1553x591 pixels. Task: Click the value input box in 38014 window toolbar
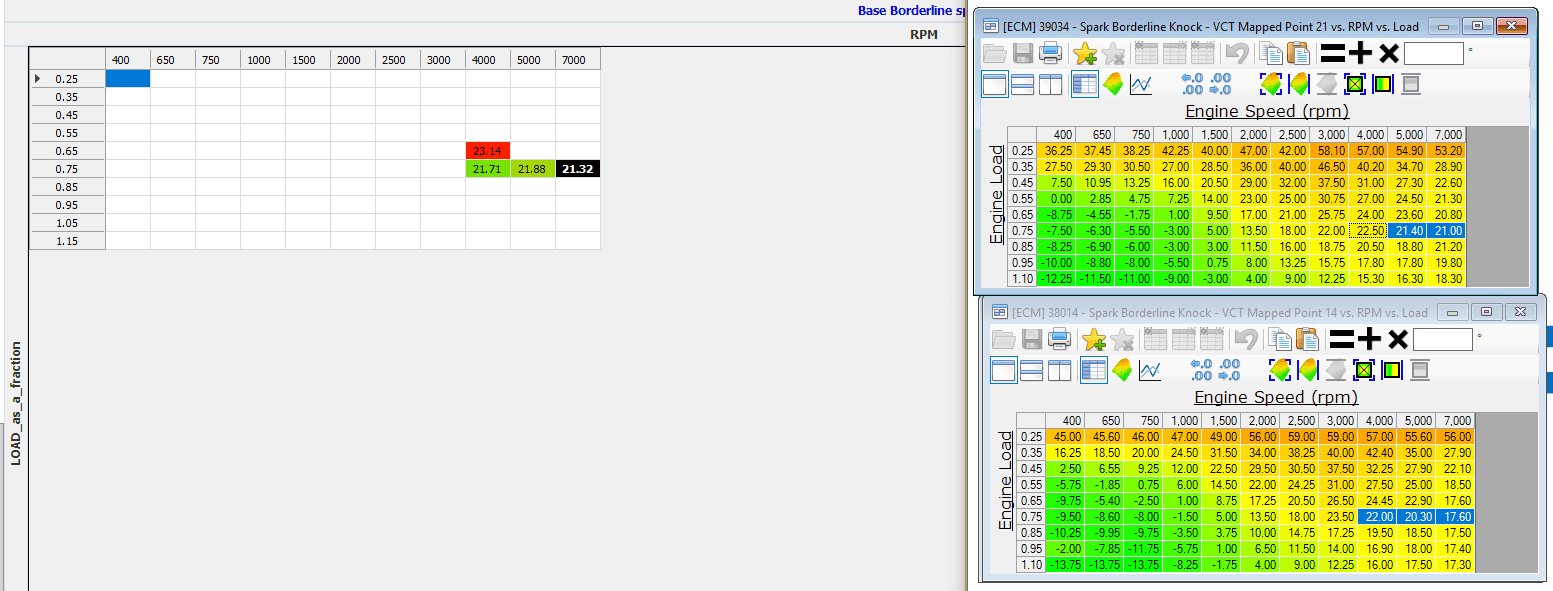click(x=1442, y=340)
